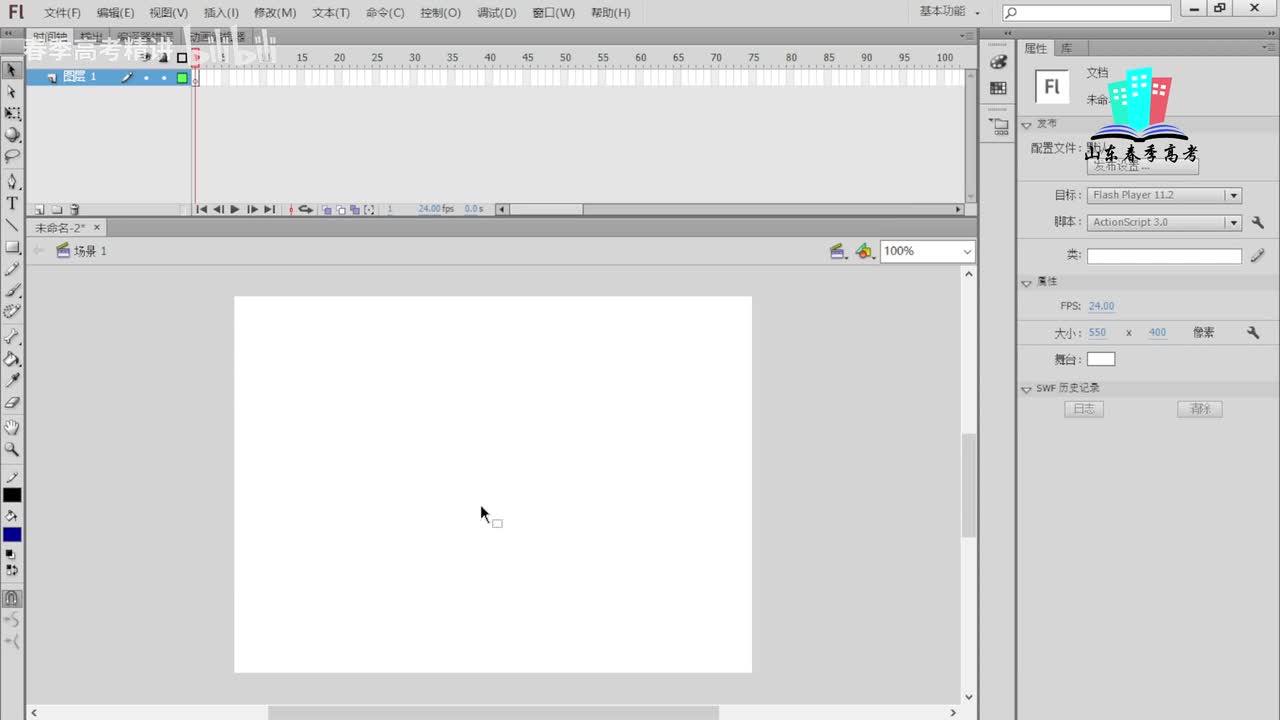Open the Color panel palette icon
1280x720 pixels.
(x=998, y=62)
